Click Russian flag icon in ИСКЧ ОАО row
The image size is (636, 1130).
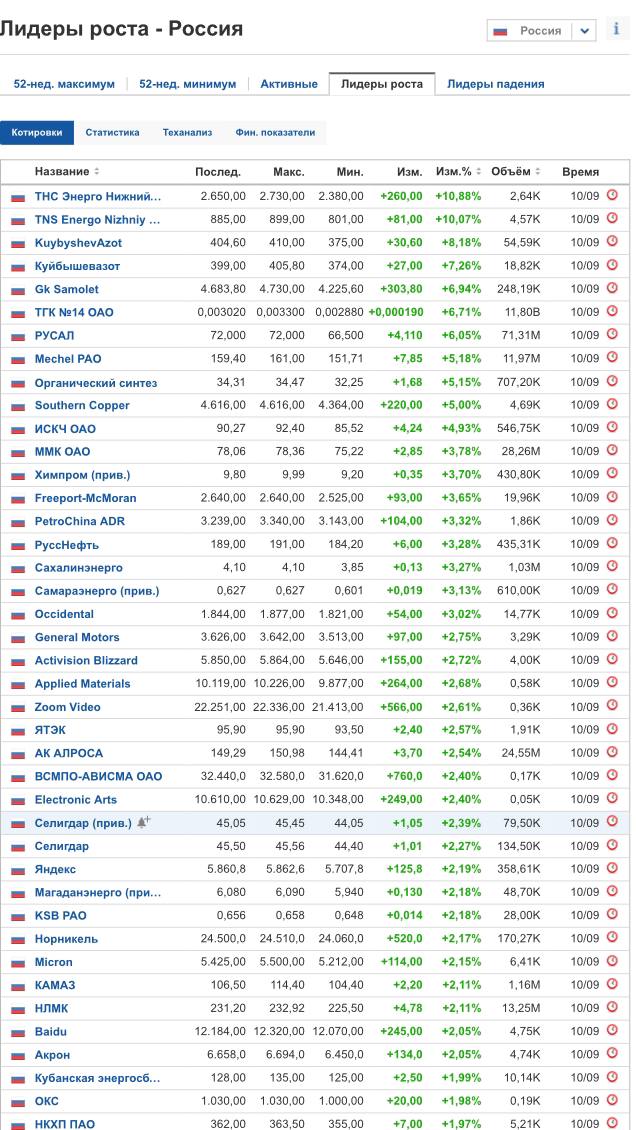click(x=18, y=430)
